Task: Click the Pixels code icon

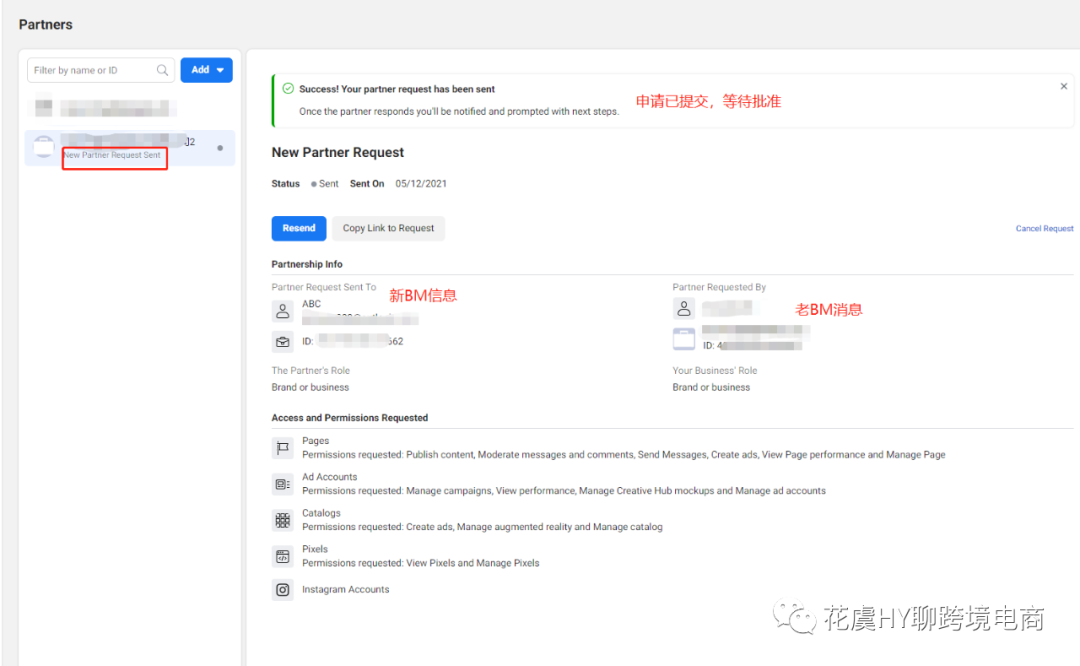Action: [x=282, y=556]
